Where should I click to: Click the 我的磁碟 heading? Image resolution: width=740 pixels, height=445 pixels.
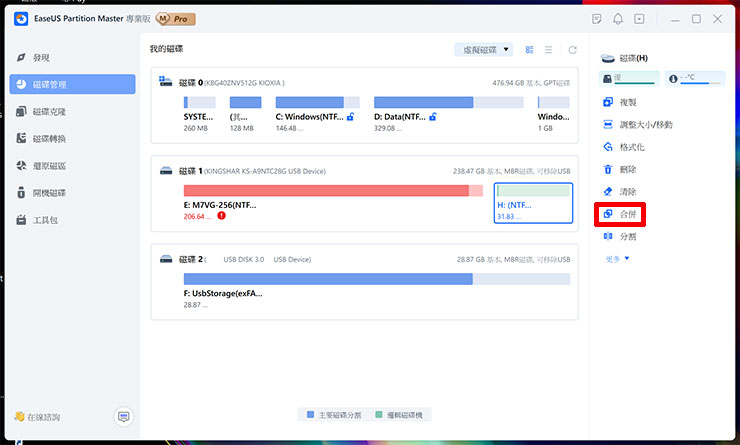click(167, 49)
